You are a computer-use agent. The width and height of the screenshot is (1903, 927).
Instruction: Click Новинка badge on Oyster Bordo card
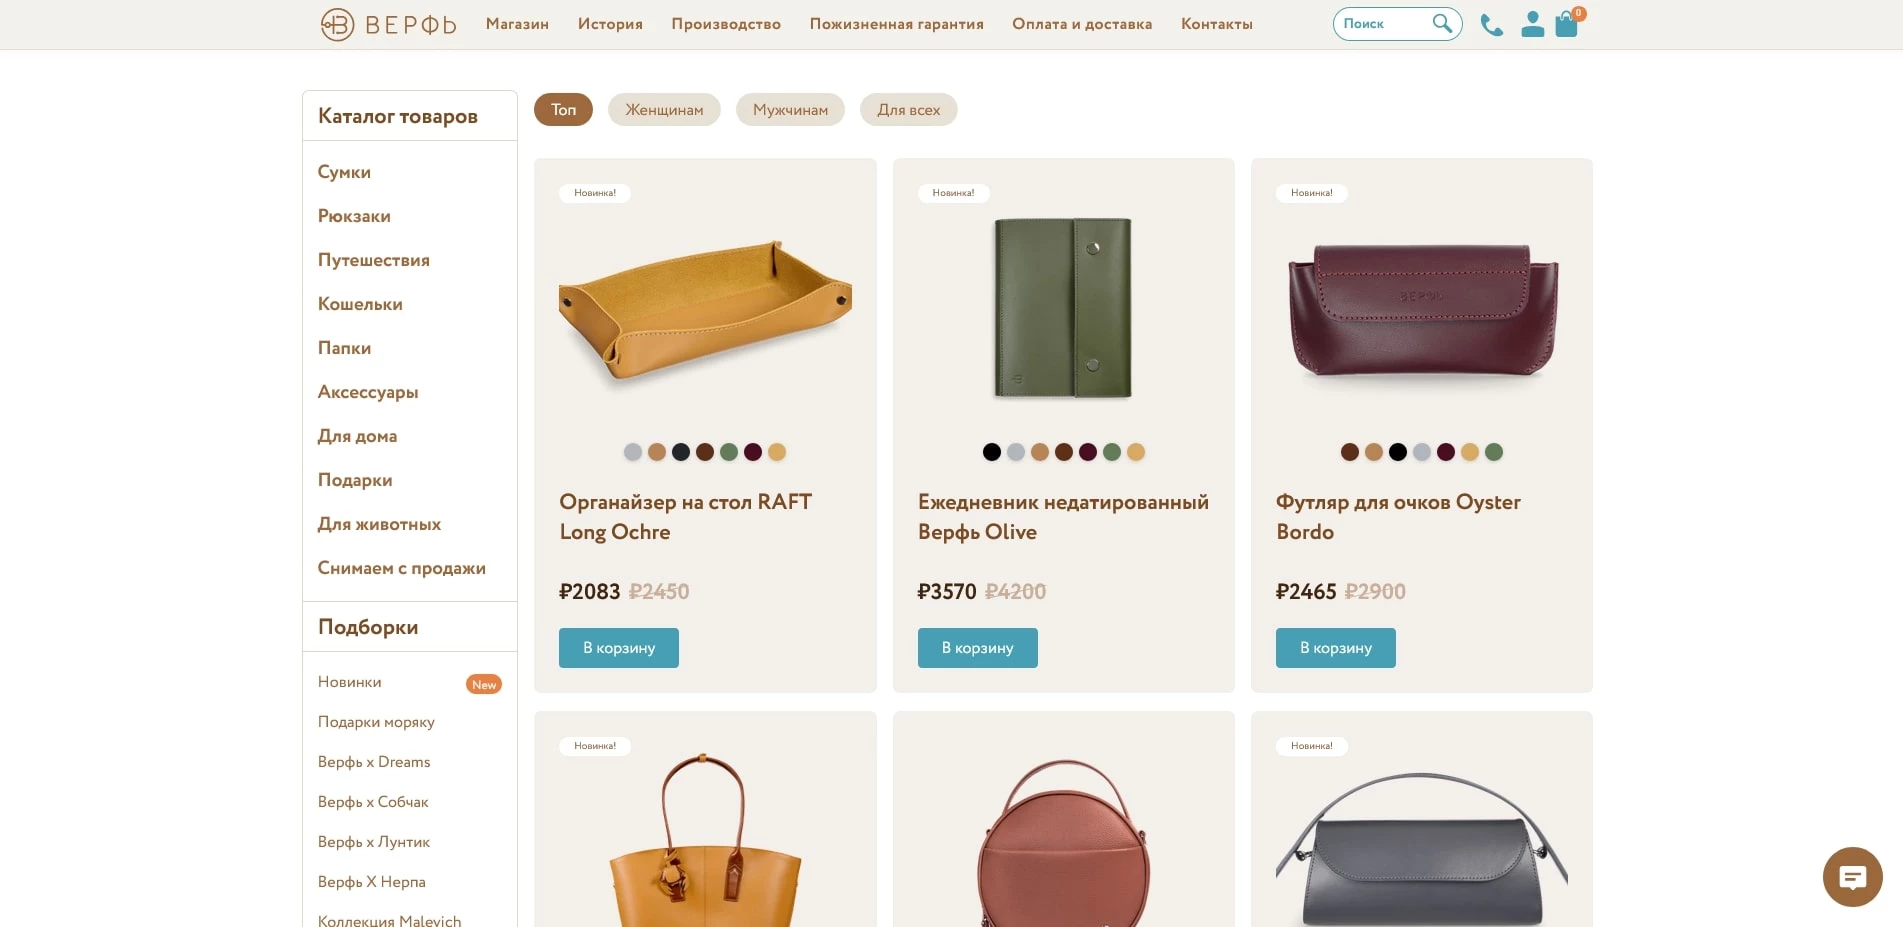pyautogui.click(x=1311, y=193)
